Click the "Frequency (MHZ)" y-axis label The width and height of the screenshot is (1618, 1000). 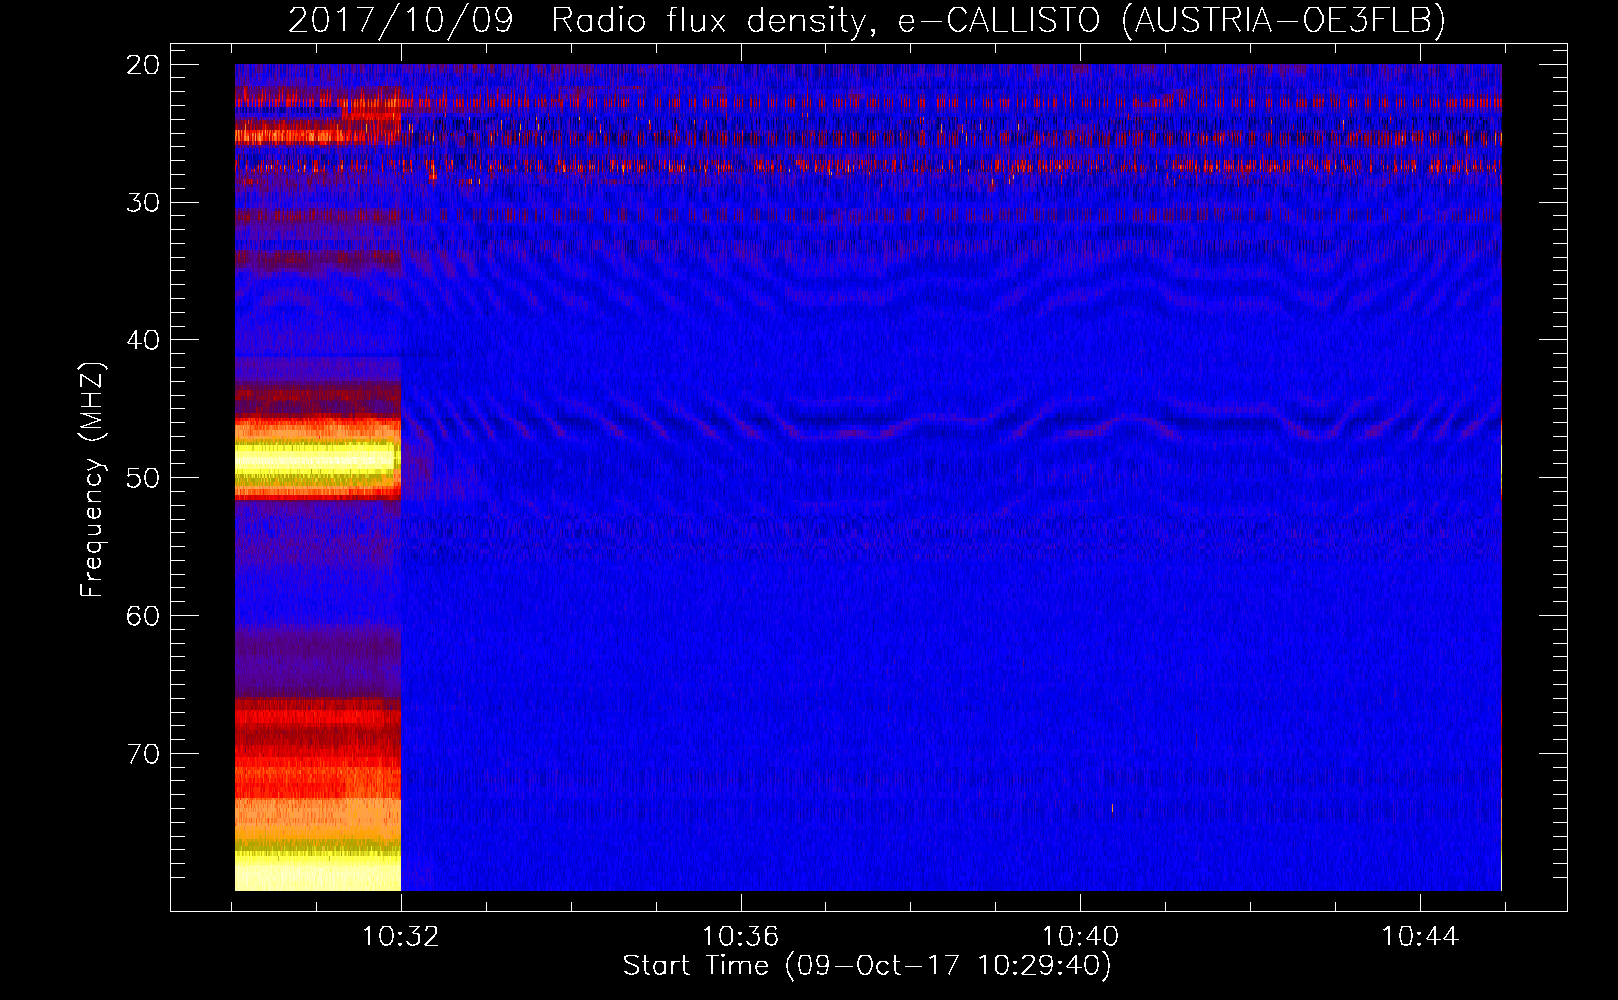pos(92,480)
